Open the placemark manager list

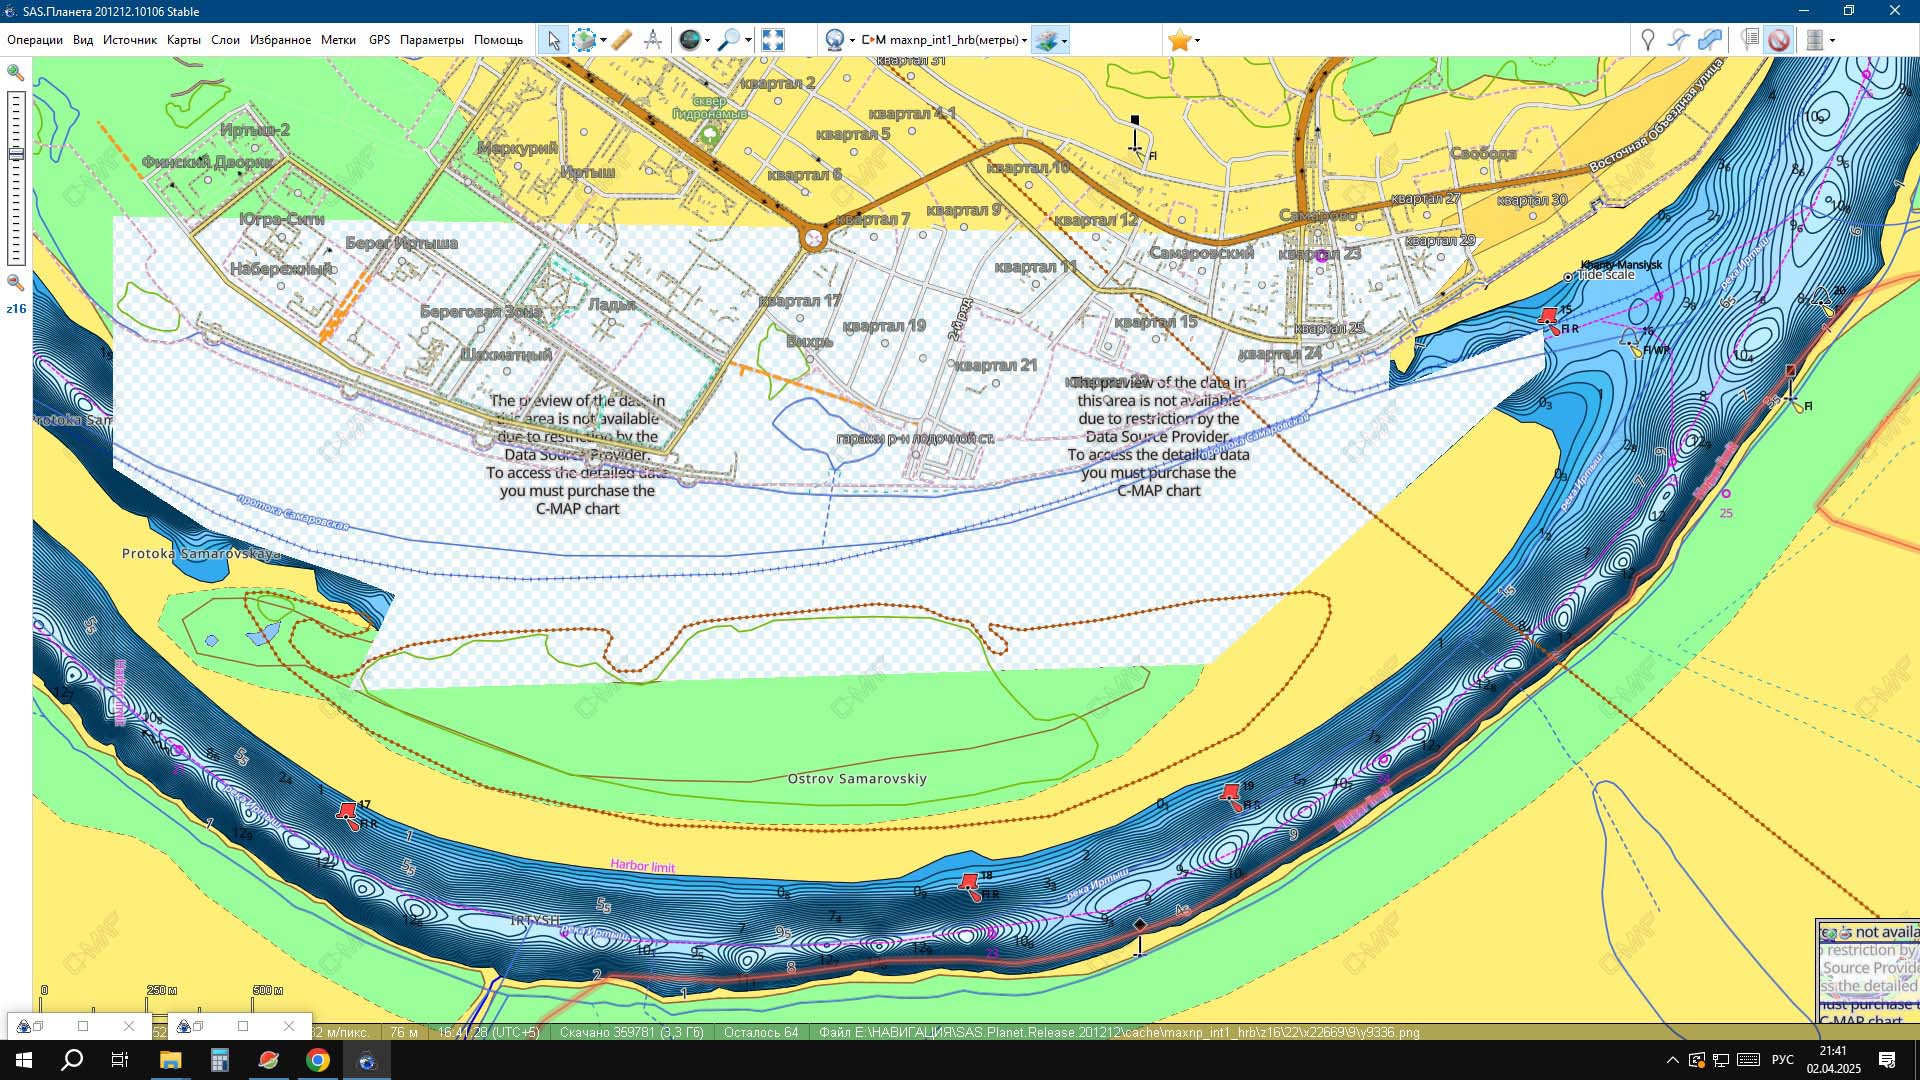click(x=1749, y=40)
